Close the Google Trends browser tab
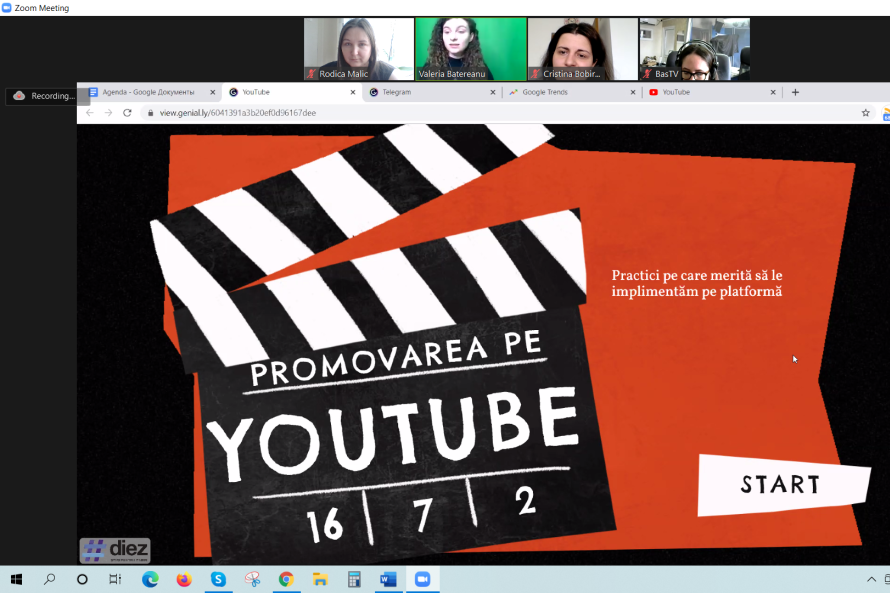 [x=633, y=92]
